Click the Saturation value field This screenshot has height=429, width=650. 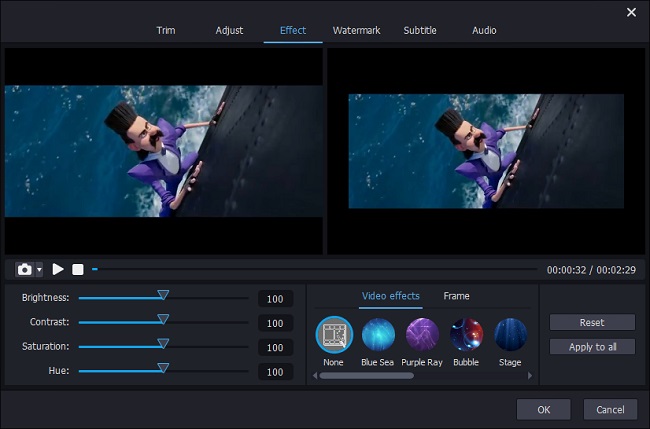pyautogui.click(x=275, y=347)
